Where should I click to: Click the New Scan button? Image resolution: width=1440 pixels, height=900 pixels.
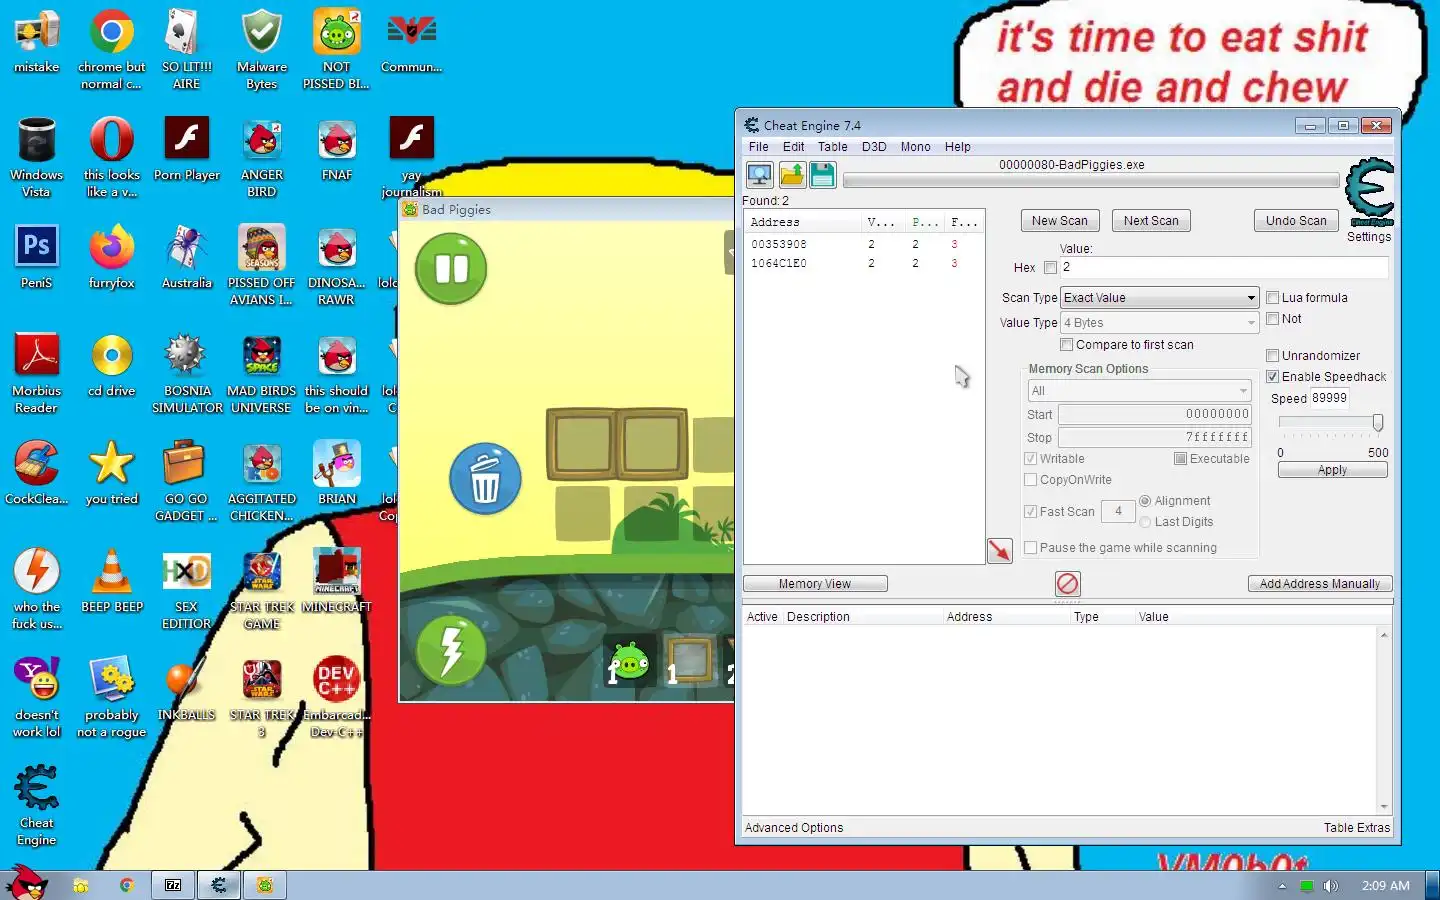point(1060,221)
